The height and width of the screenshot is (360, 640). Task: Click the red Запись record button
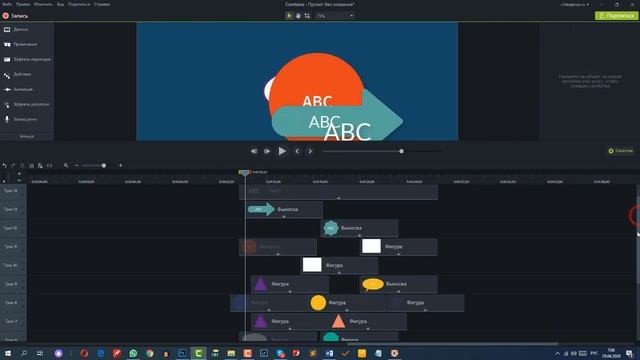[15, 16]
